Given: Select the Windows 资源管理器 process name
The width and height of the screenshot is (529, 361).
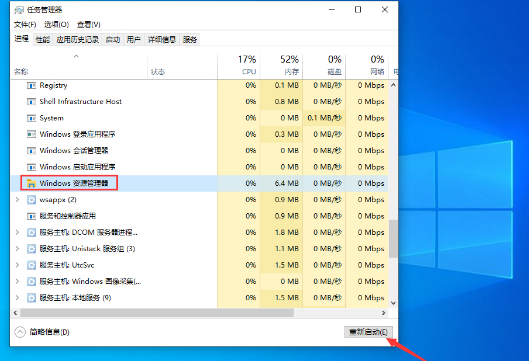Looking at the screenshot, I should pos(74,183).
